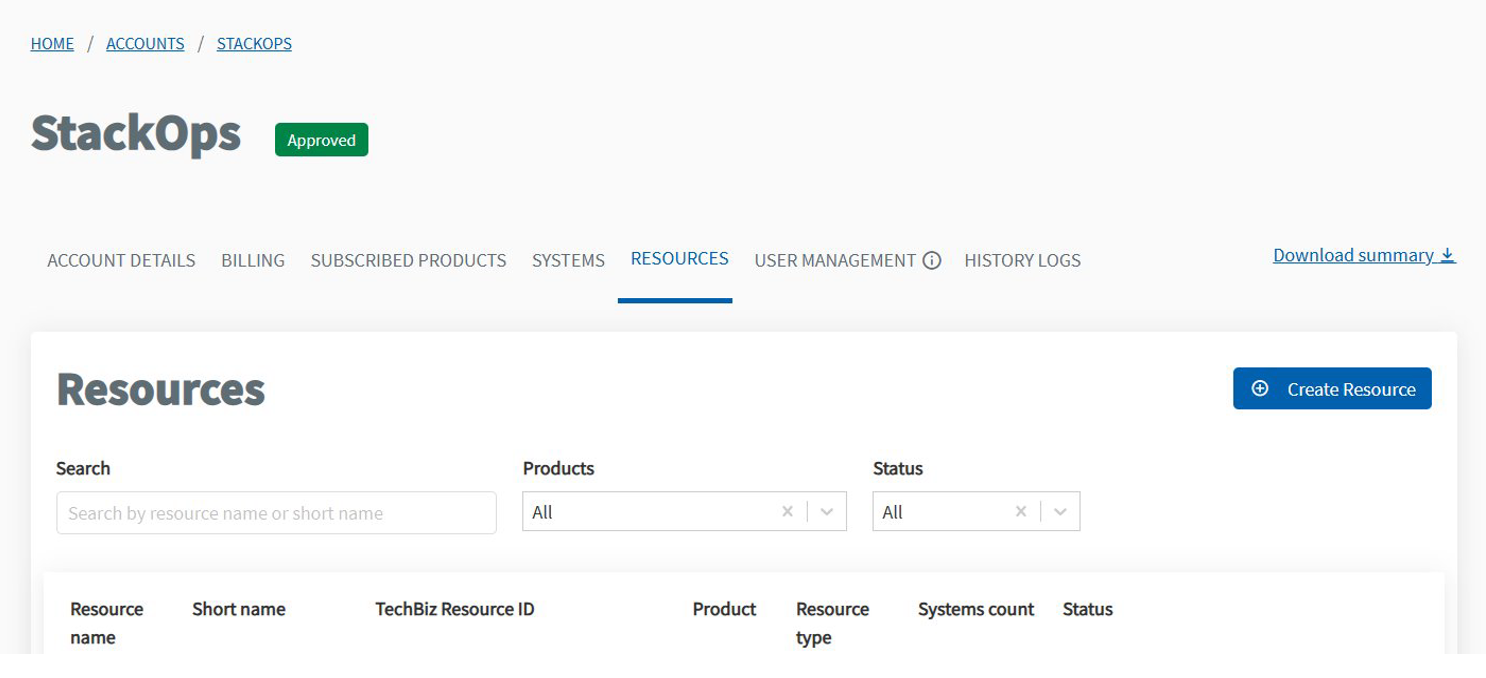The width and height of the screenshot is (1486, 678).
Task: View the History Logs tab
Action: (1022, 260)
